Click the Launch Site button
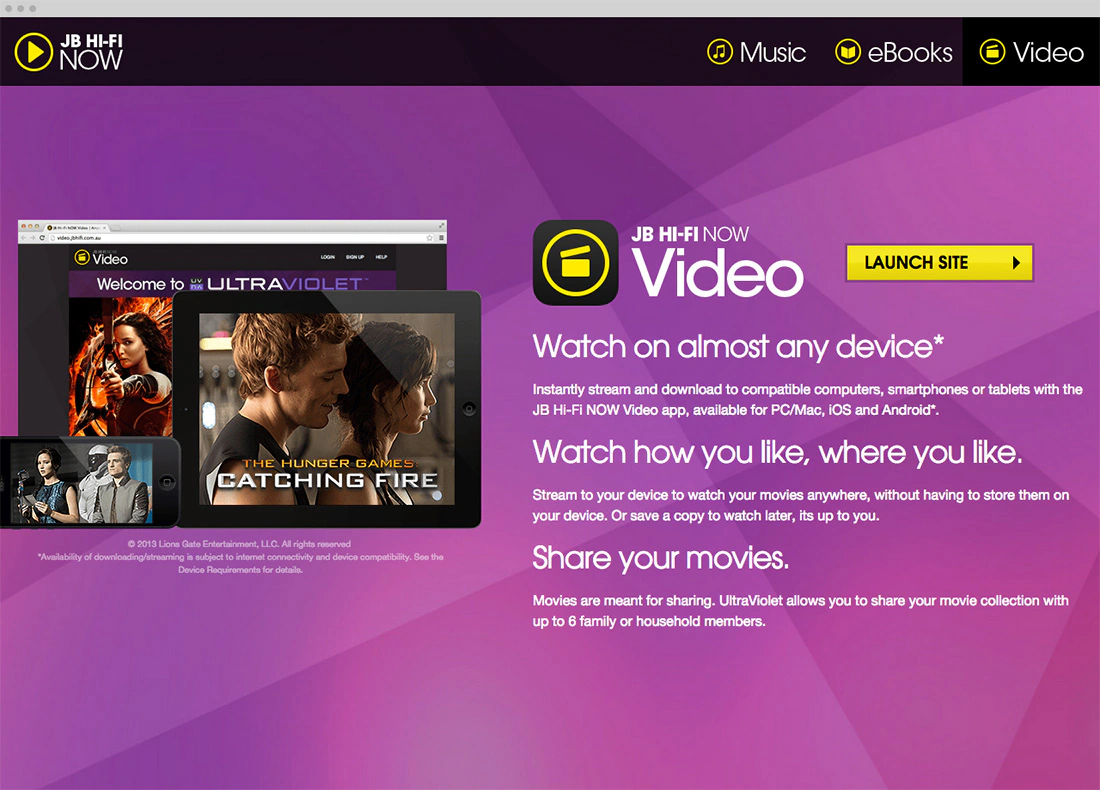Image resolution: width=1100 pixels, height=790 pixels. [x=939, y=263]
